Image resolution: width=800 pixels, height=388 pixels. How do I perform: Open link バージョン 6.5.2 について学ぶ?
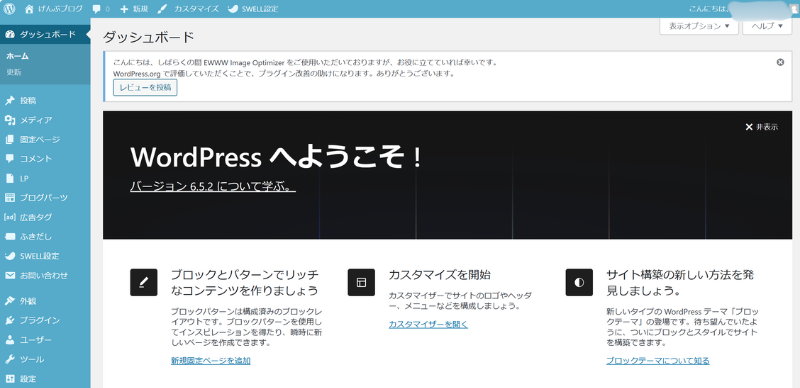[213, 187]
